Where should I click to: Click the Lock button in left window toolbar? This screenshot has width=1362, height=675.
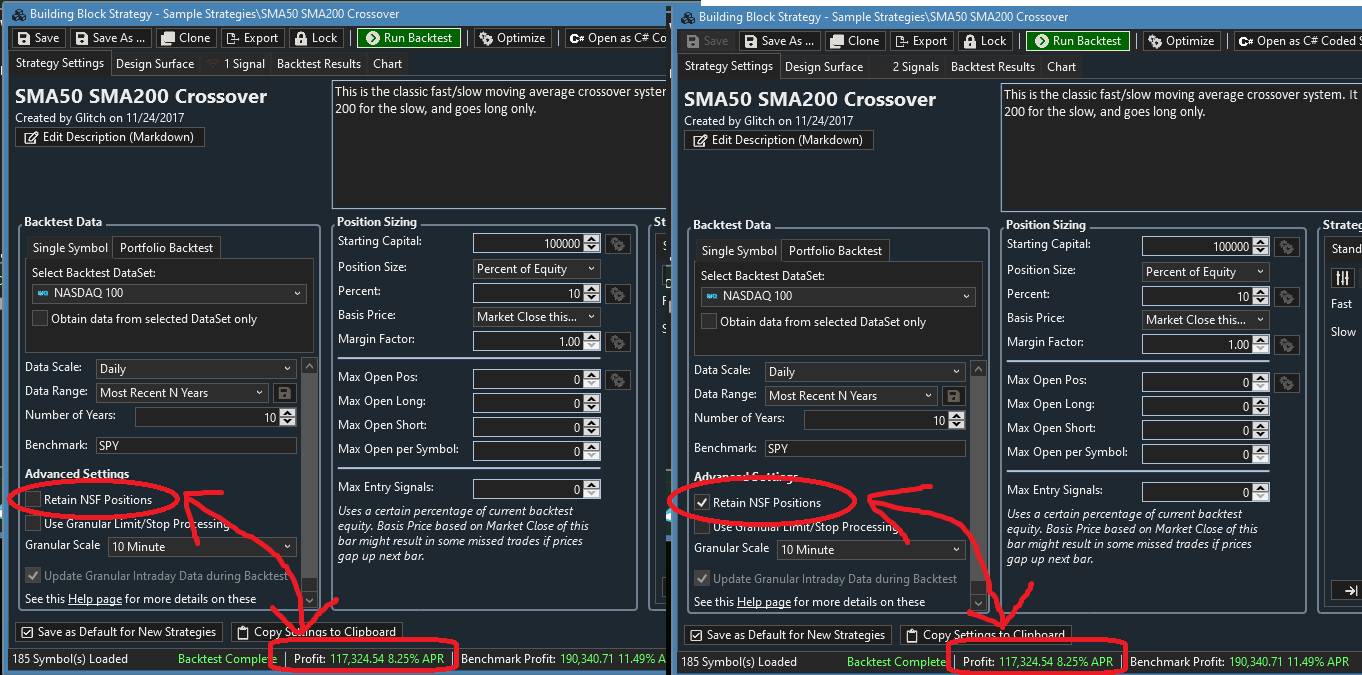click(315, 38)
